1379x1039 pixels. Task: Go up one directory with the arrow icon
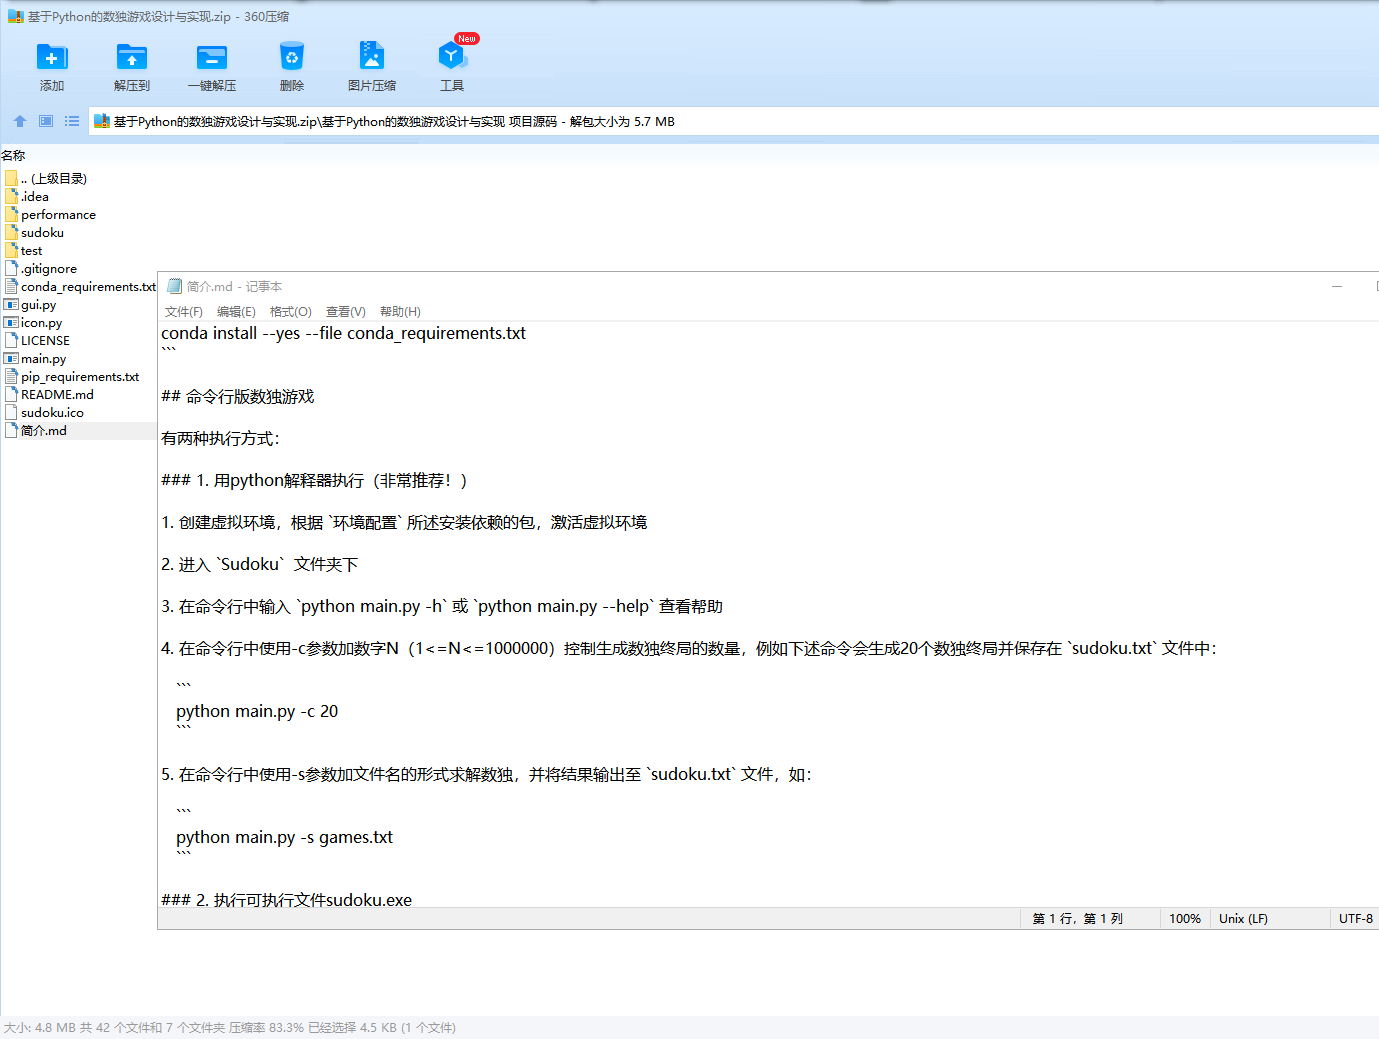(20, 121)
